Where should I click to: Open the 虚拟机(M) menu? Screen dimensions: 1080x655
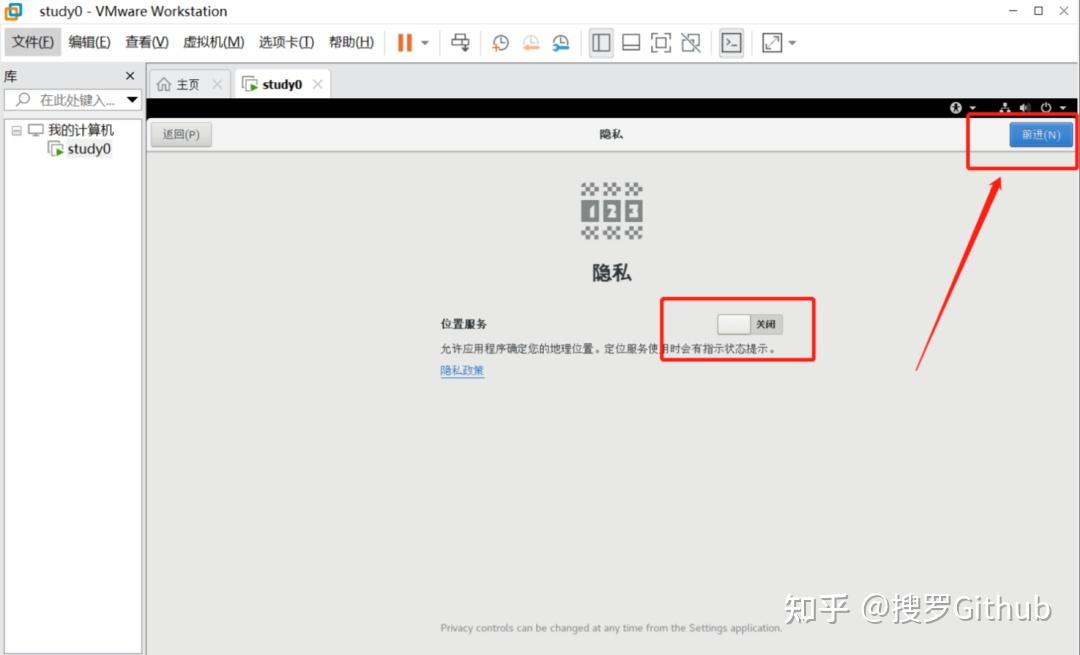tap(214, 42)
